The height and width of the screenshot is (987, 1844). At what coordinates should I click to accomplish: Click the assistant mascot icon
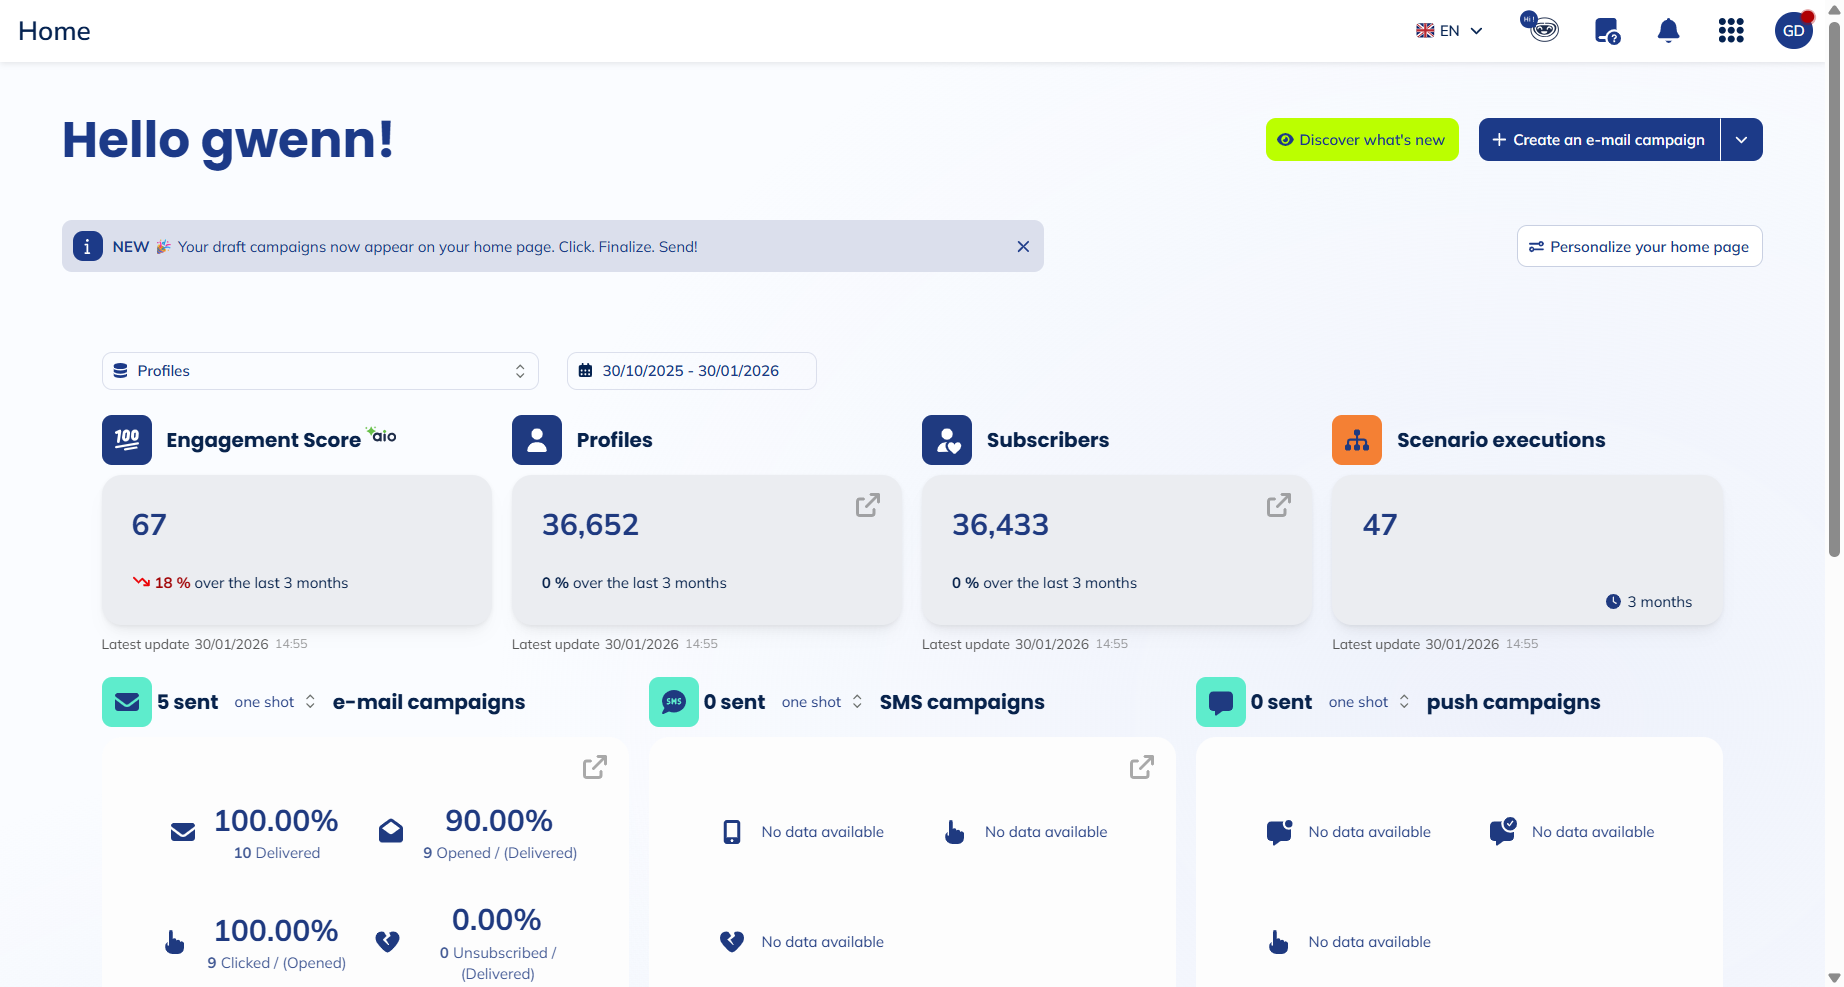[x=1541, y=28]
